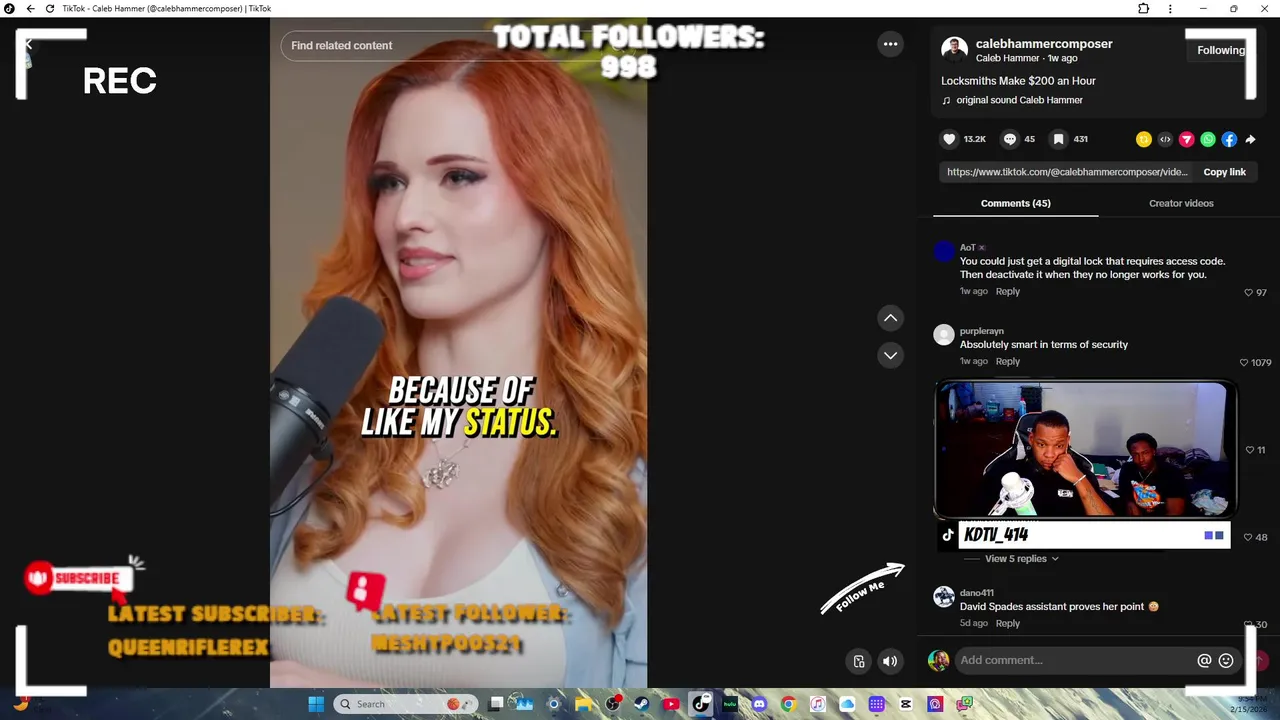Reply to AoT's digital lock comment

[1007, 291]
